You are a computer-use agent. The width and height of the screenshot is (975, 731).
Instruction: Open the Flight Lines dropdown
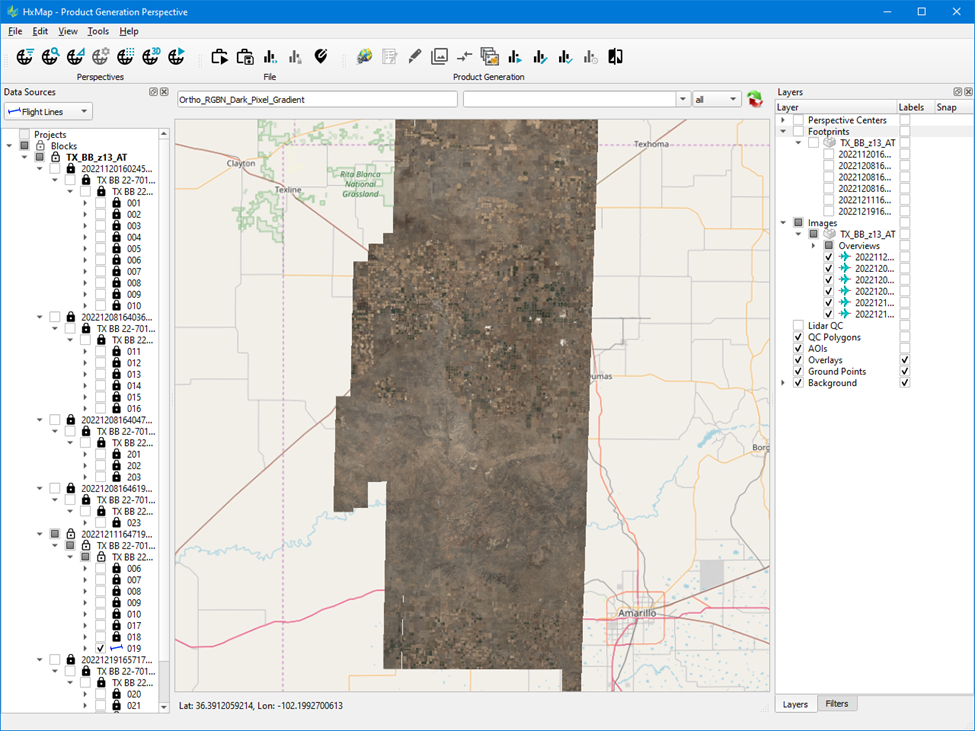pos(48,111)
